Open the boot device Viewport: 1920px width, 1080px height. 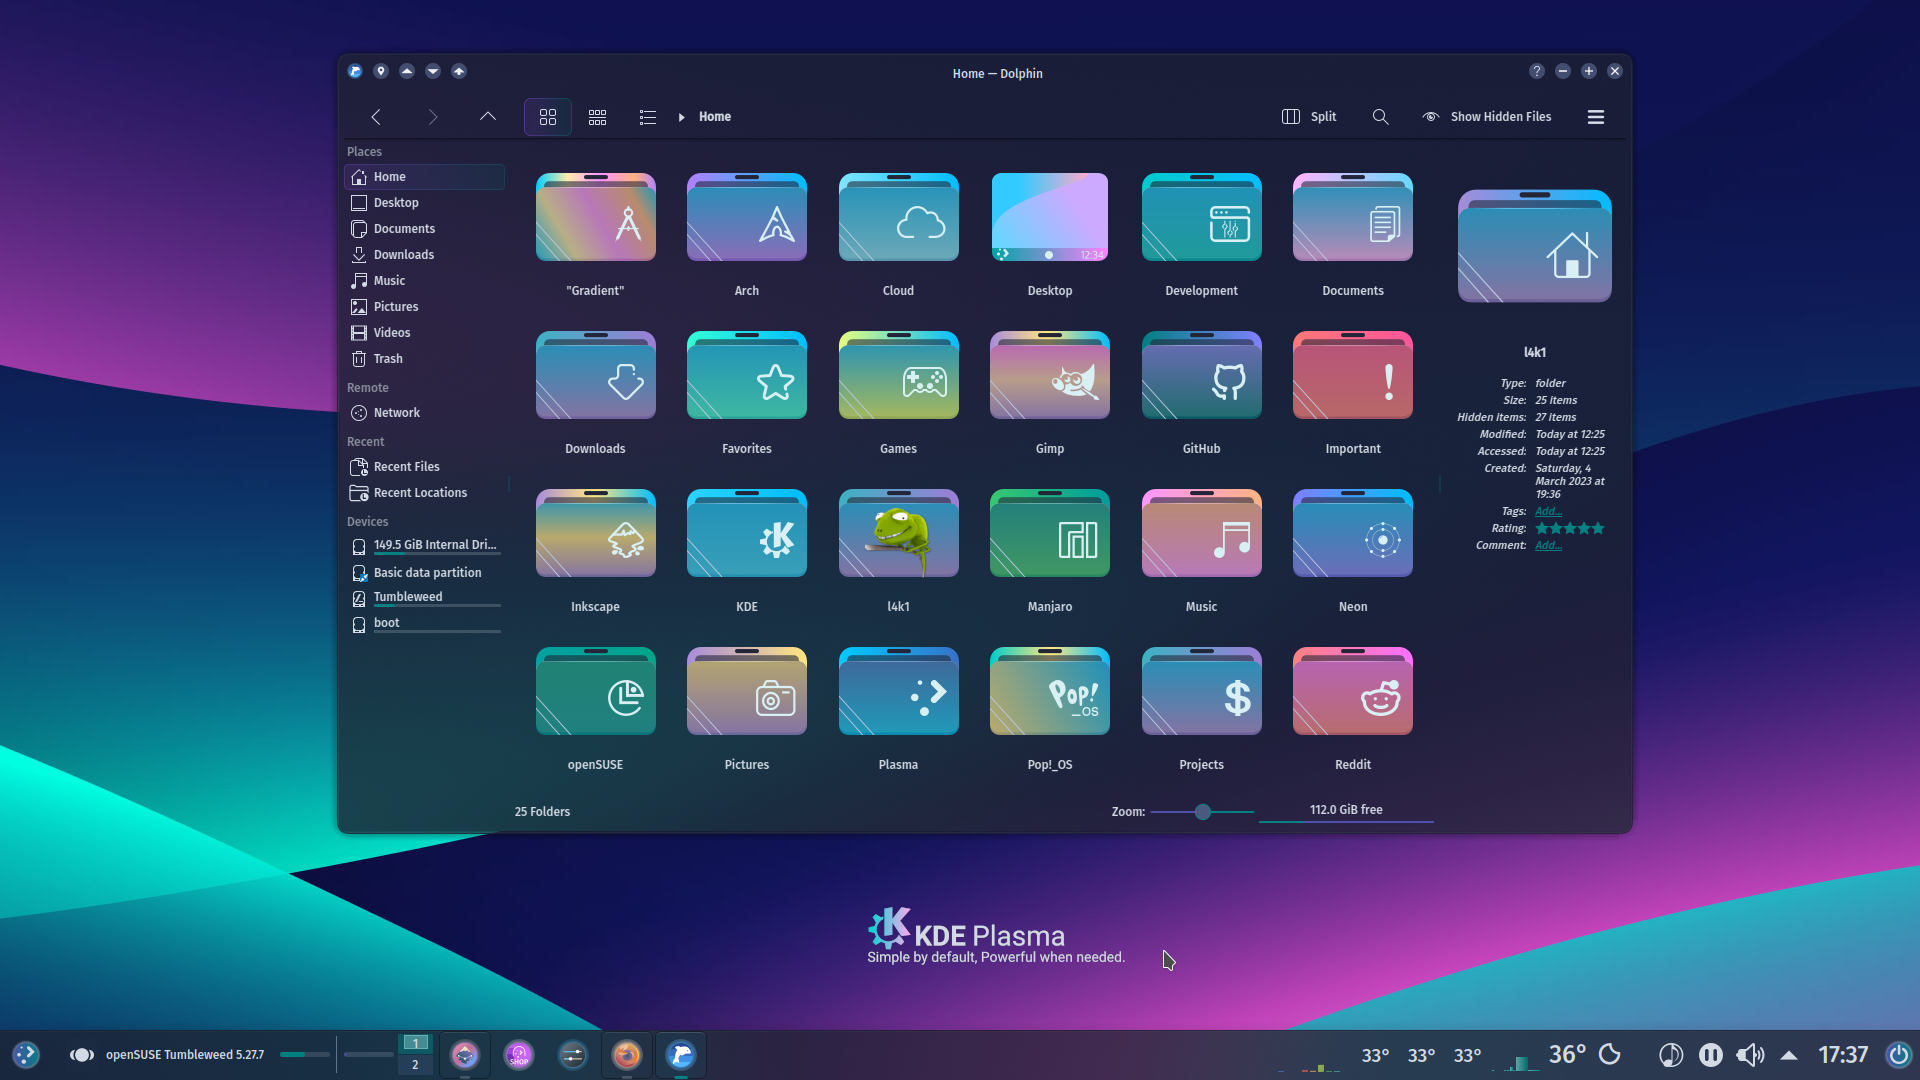[425, 624]
